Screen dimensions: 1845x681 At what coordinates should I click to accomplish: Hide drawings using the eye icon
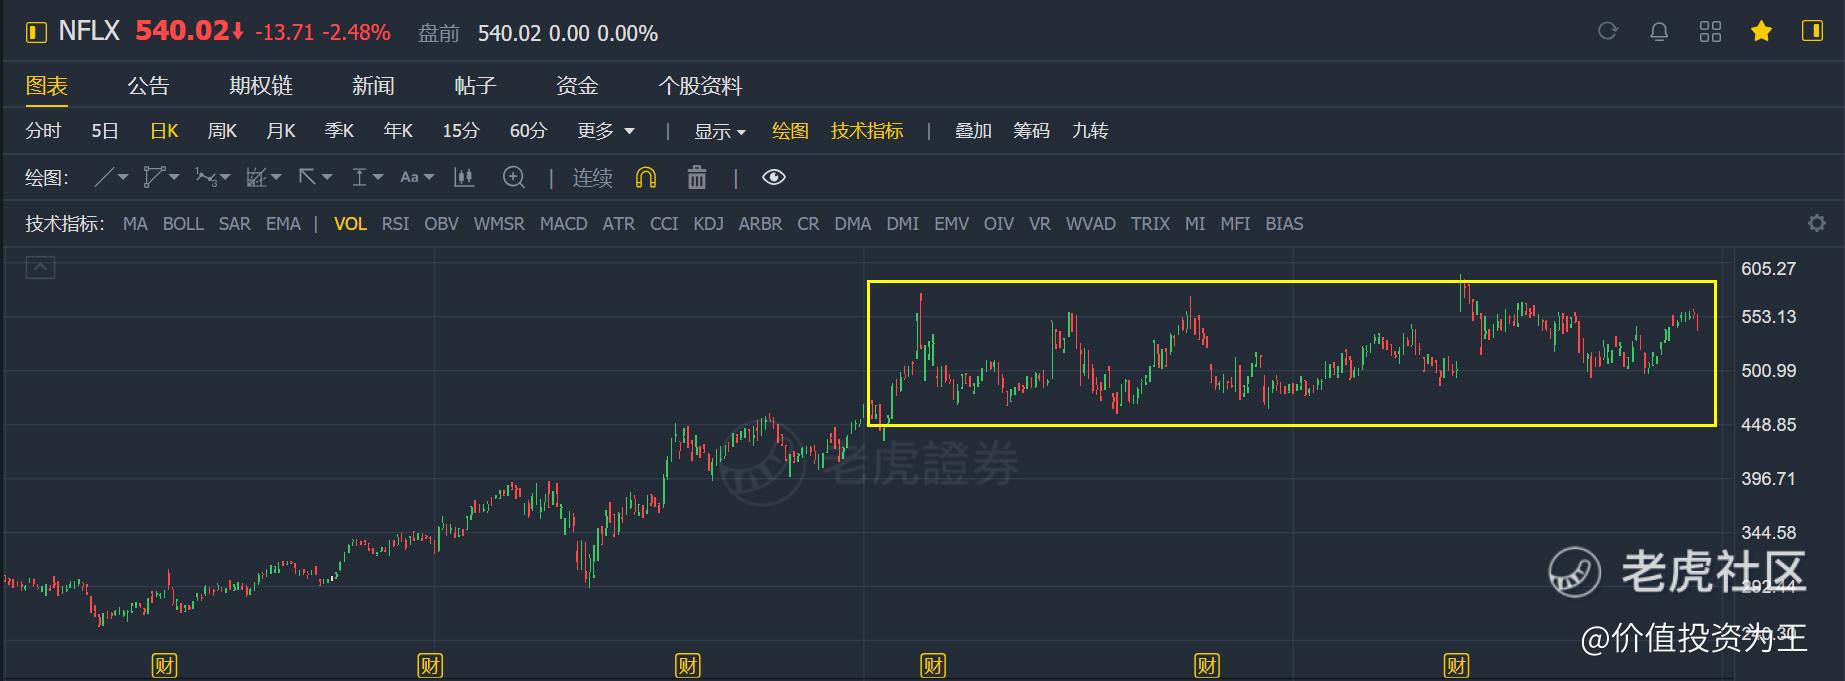pyautogui.click(x=774, y=178)
